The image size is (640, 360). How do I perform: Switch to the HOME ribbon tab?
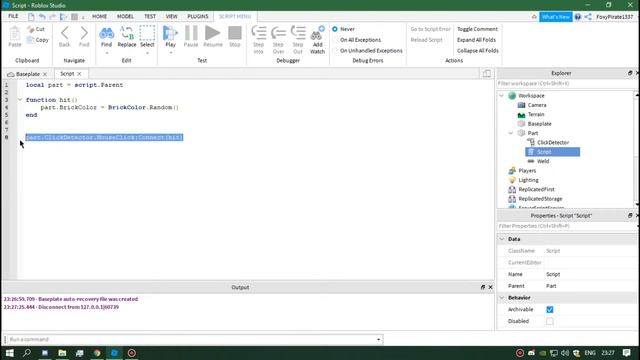click(x=99, y=16)
